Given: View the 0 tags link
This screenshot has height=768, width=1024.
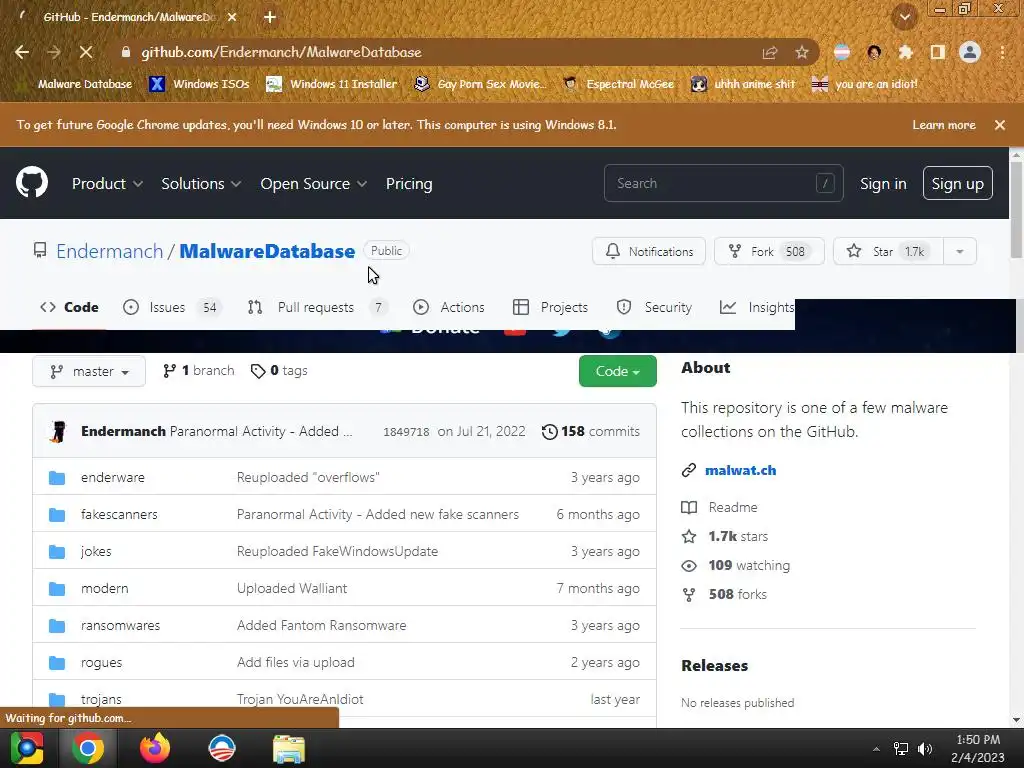Looking at the screenshot, I should (279, 371).
